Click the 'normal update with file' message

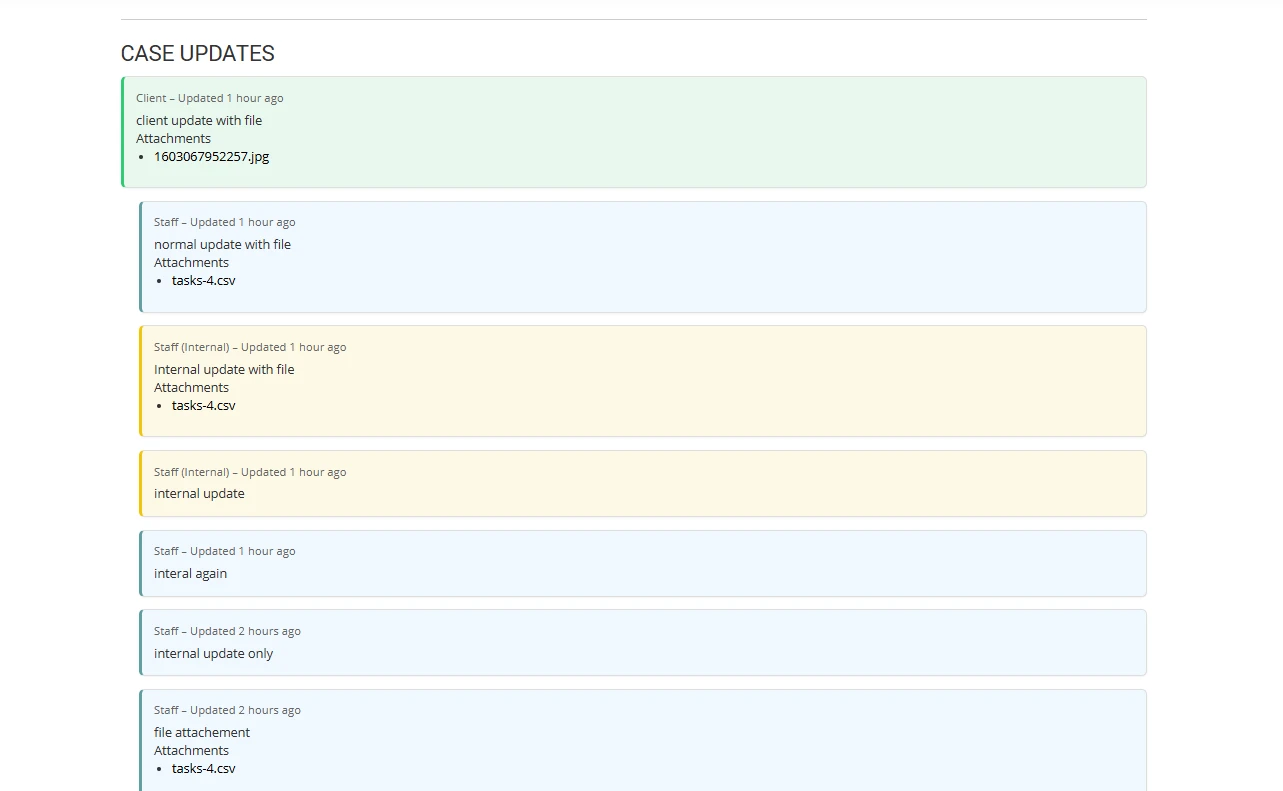pos(222,245)
